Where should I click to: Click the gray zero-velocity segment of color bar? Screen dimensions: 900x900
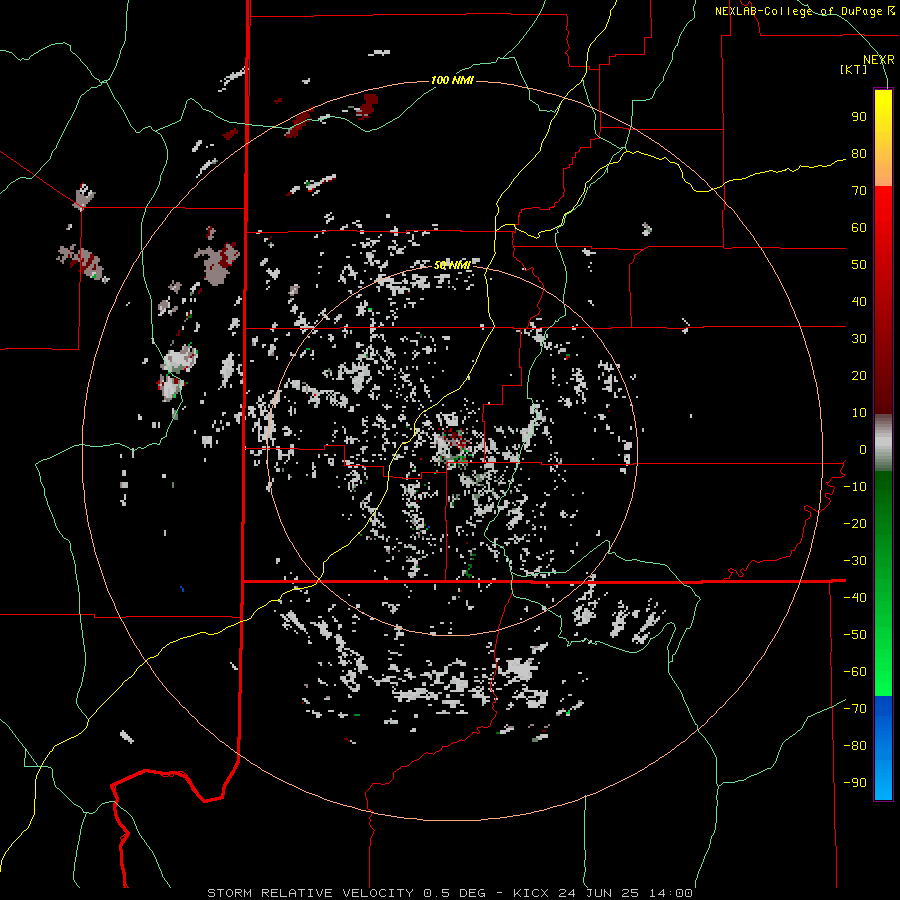[x=883, y=443]
